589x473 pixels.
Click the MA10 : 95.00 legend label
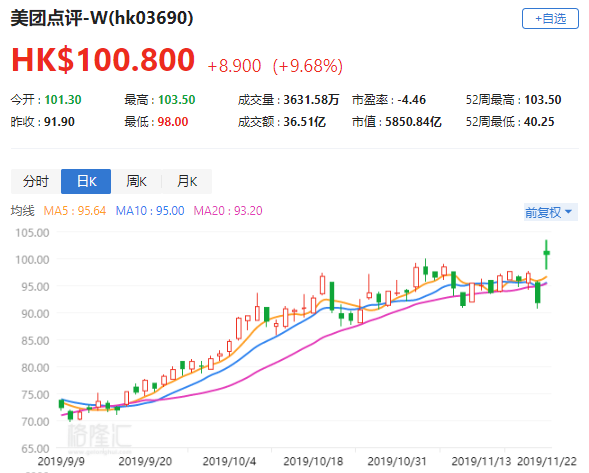[x=150, y=210]
